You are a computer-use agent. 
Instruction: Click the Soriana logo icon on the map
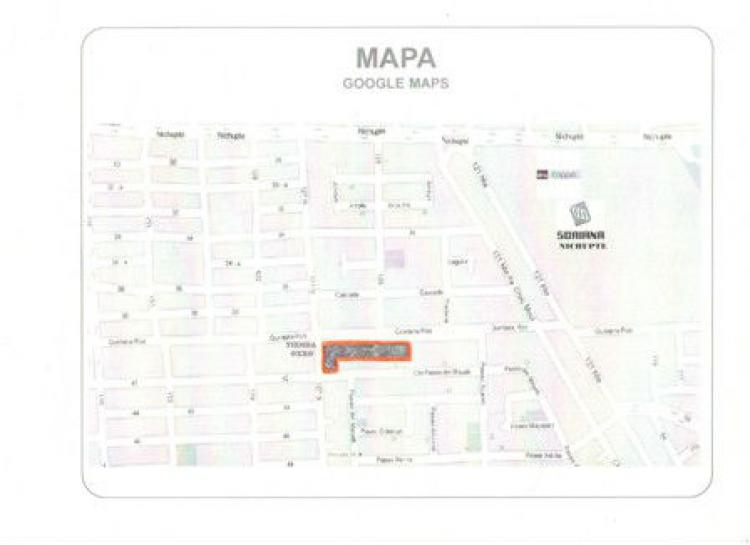tap(580, 214)
